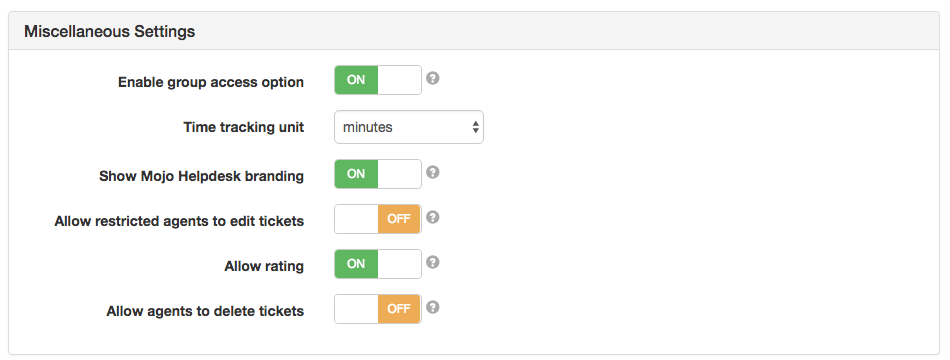
Task: Click the Time tracking unit label
Action: pyautogui.click(x=244, y=127)
